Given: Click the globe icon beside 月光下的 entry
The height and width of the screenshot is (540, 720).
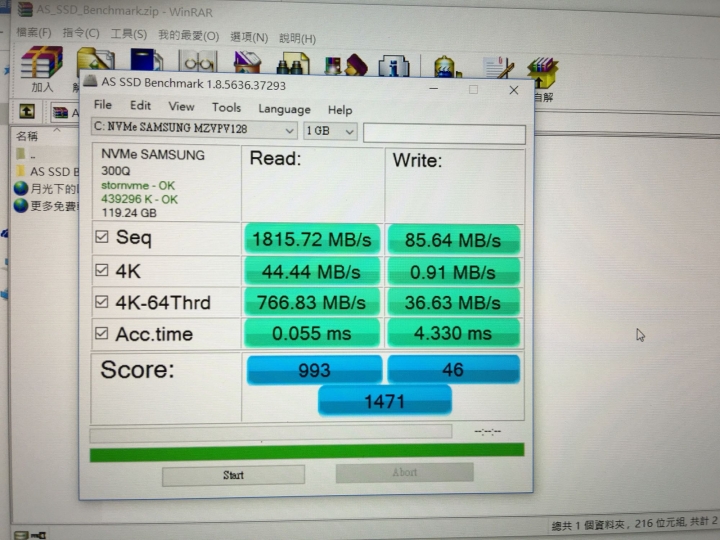Looking at the screenshot, I should (21, 188).
